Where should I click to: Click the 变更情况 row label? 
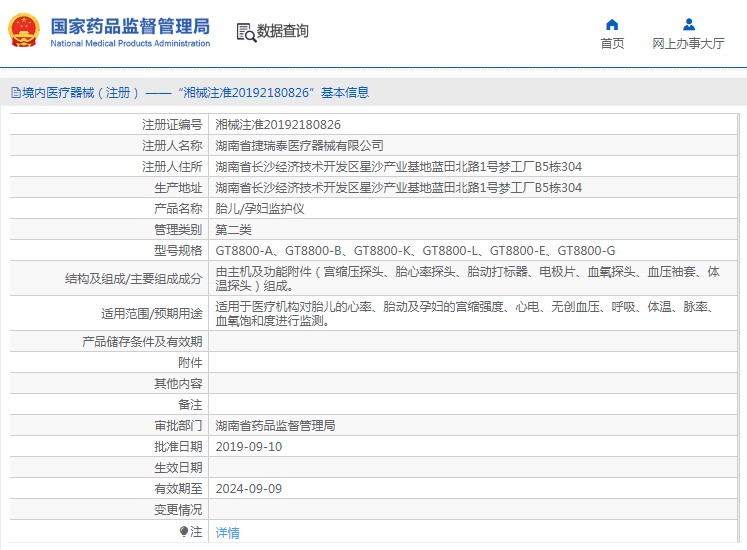coord(178,509)
